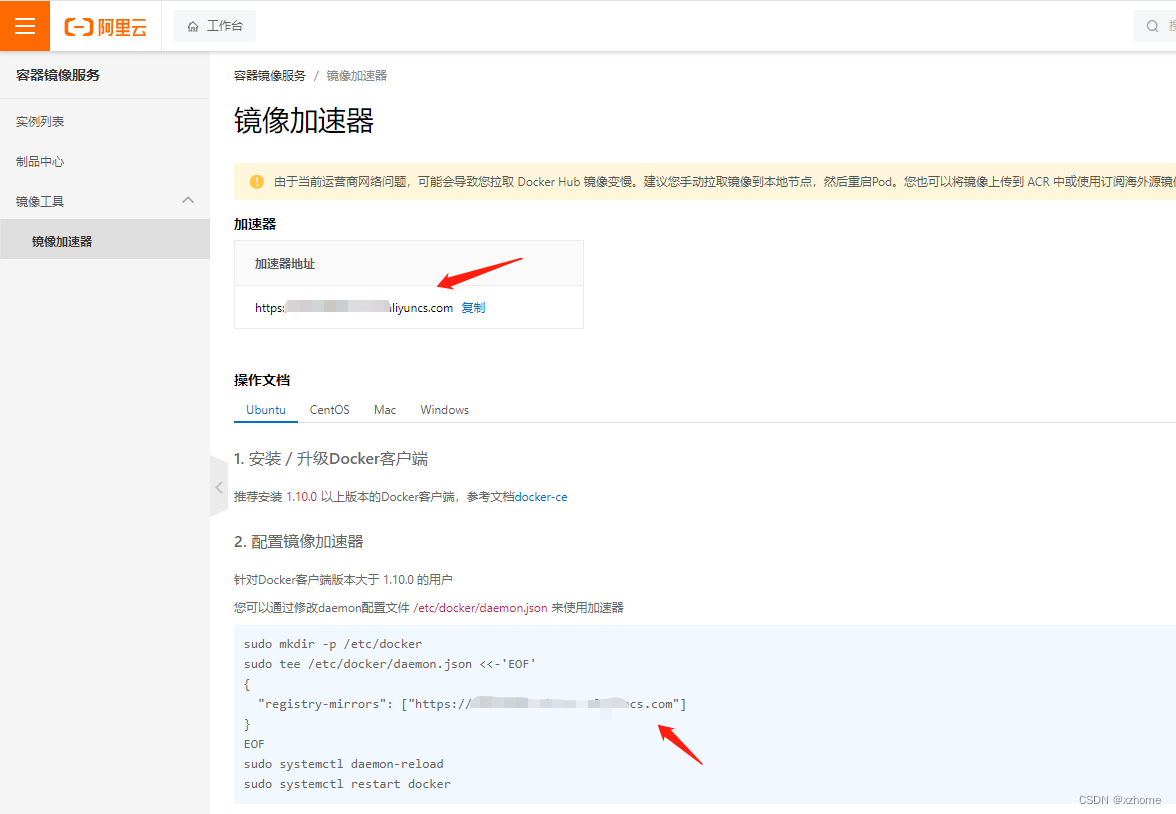Click the registry-mirrors code line
This screenshot has width=1176, height=814.
point(472,704)
